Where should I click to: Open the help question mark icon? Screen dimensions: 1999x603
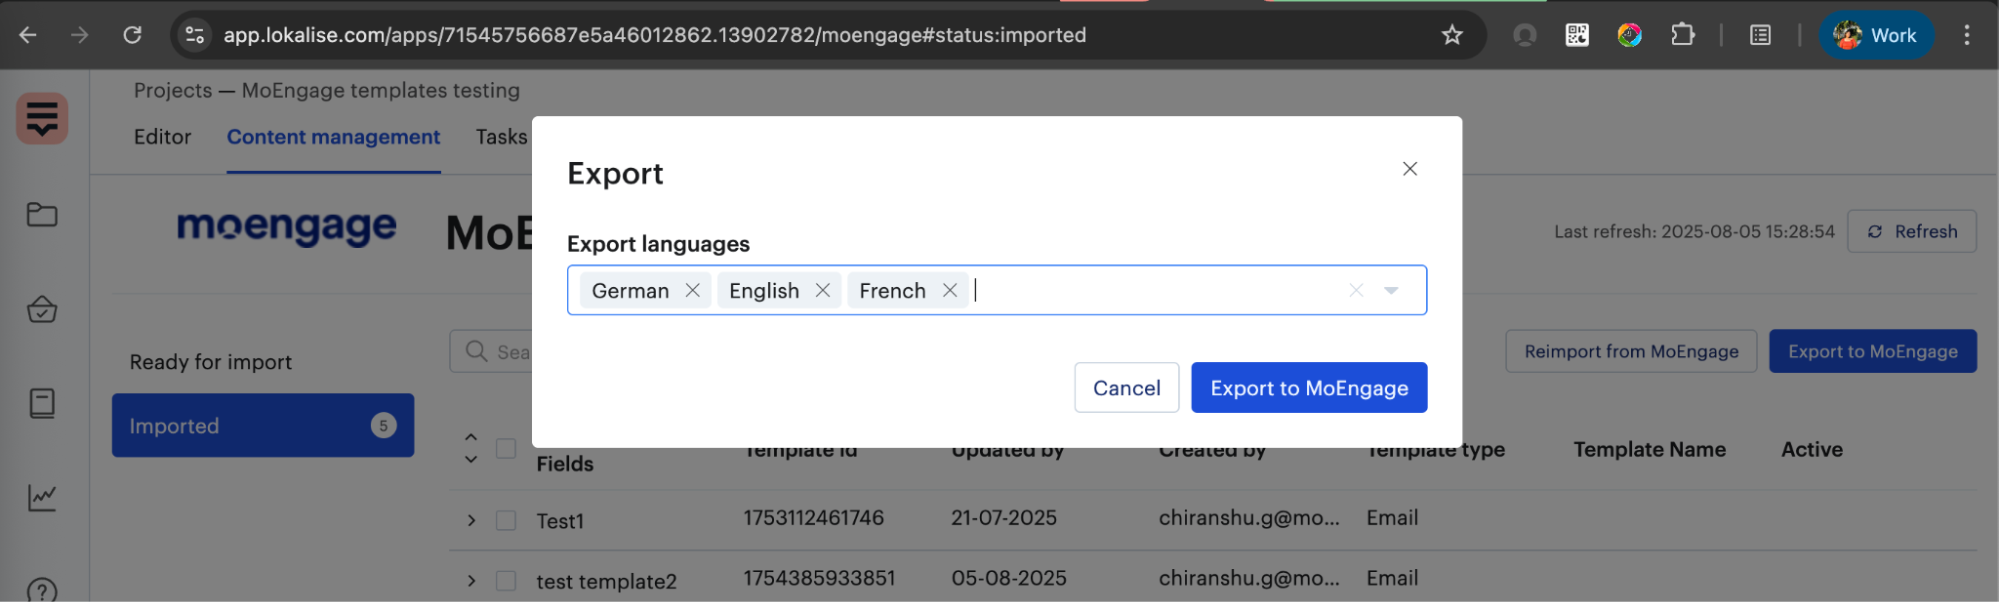click(42, 591)
